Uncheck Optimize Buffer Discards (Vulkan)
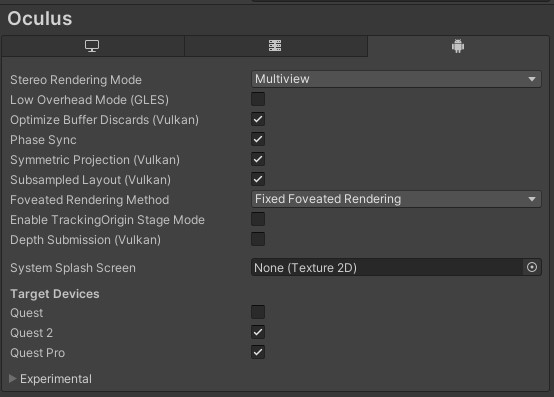 pos(258,119)
